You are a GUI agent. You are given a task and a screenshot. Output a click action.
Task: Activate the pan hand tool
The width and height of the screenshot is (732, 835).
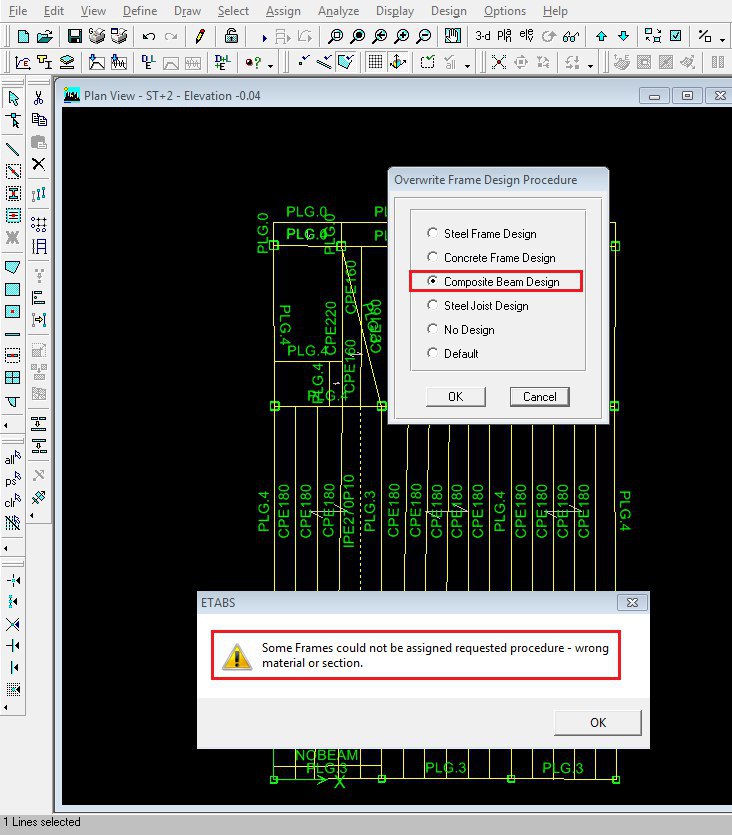(453, 36)
